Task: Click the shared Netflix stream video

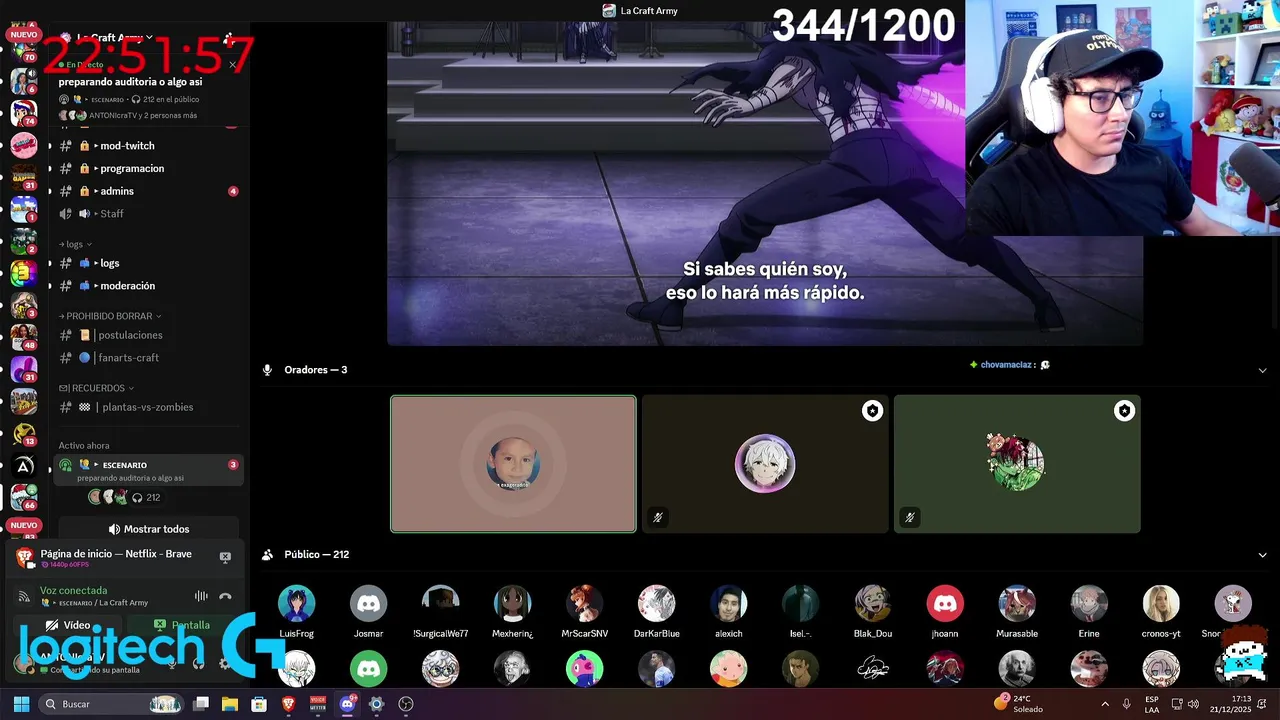Action: click(x=765, y=184)
